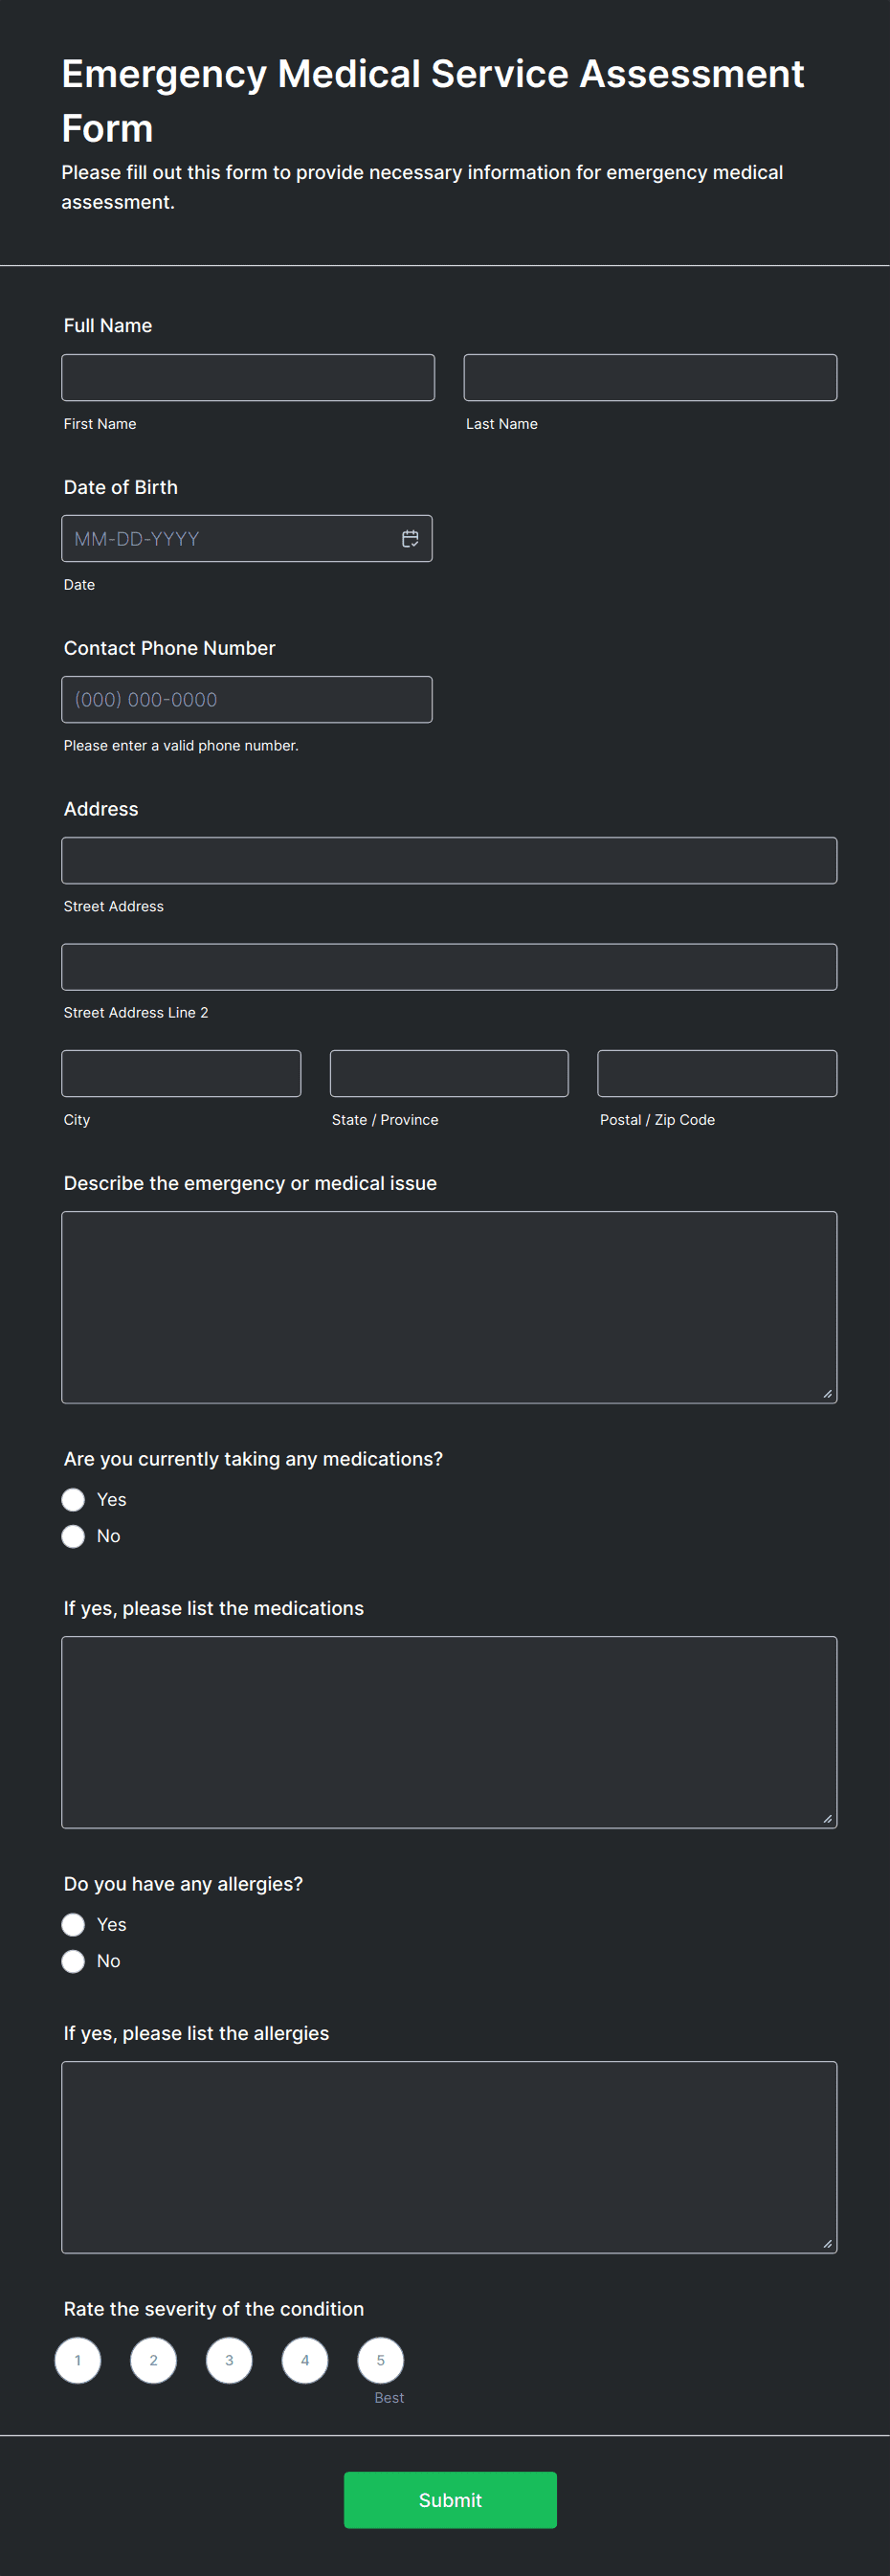Rate the condition severity as 5
The height and width of the screenshot is (2576, 890).
(x=380, y=2360)
